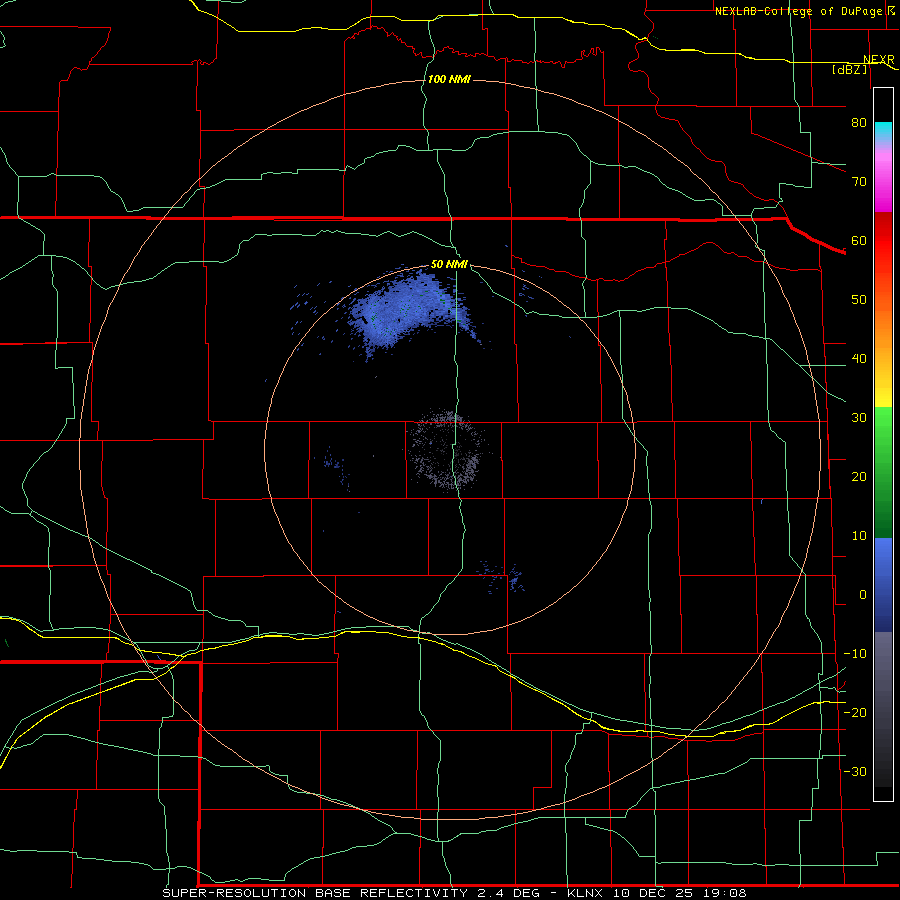Screen dimensions: 900x900
Task: Click the 60 dBZ scale value
Action: 859,240
